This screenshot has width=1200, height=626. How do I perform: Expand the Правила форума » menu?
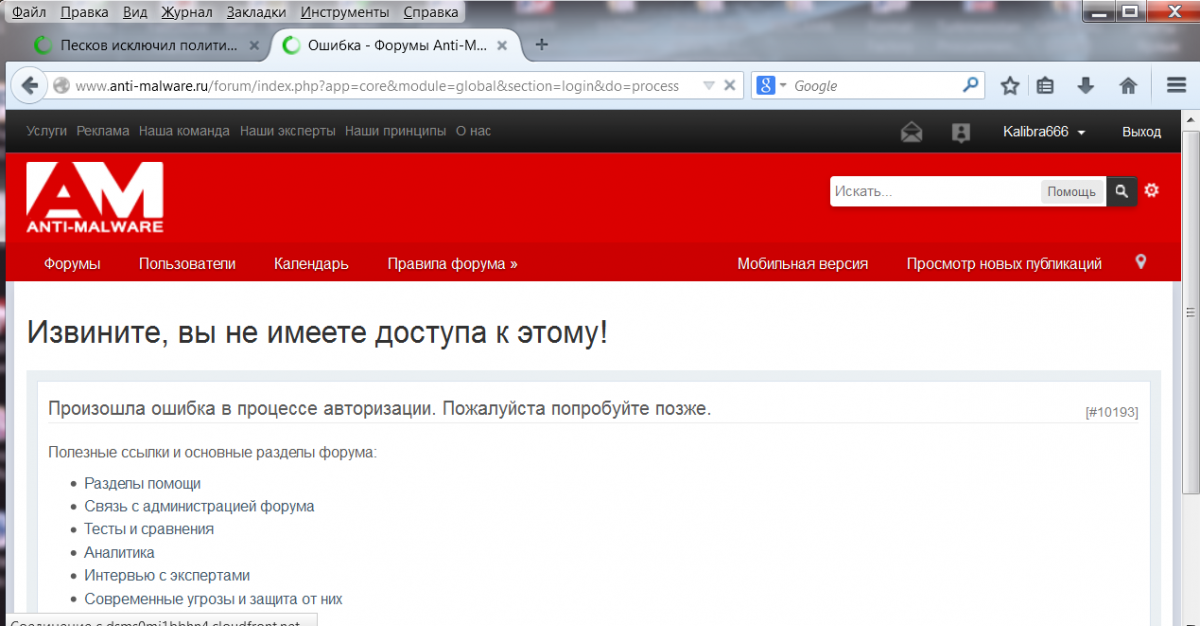[452, 264]
